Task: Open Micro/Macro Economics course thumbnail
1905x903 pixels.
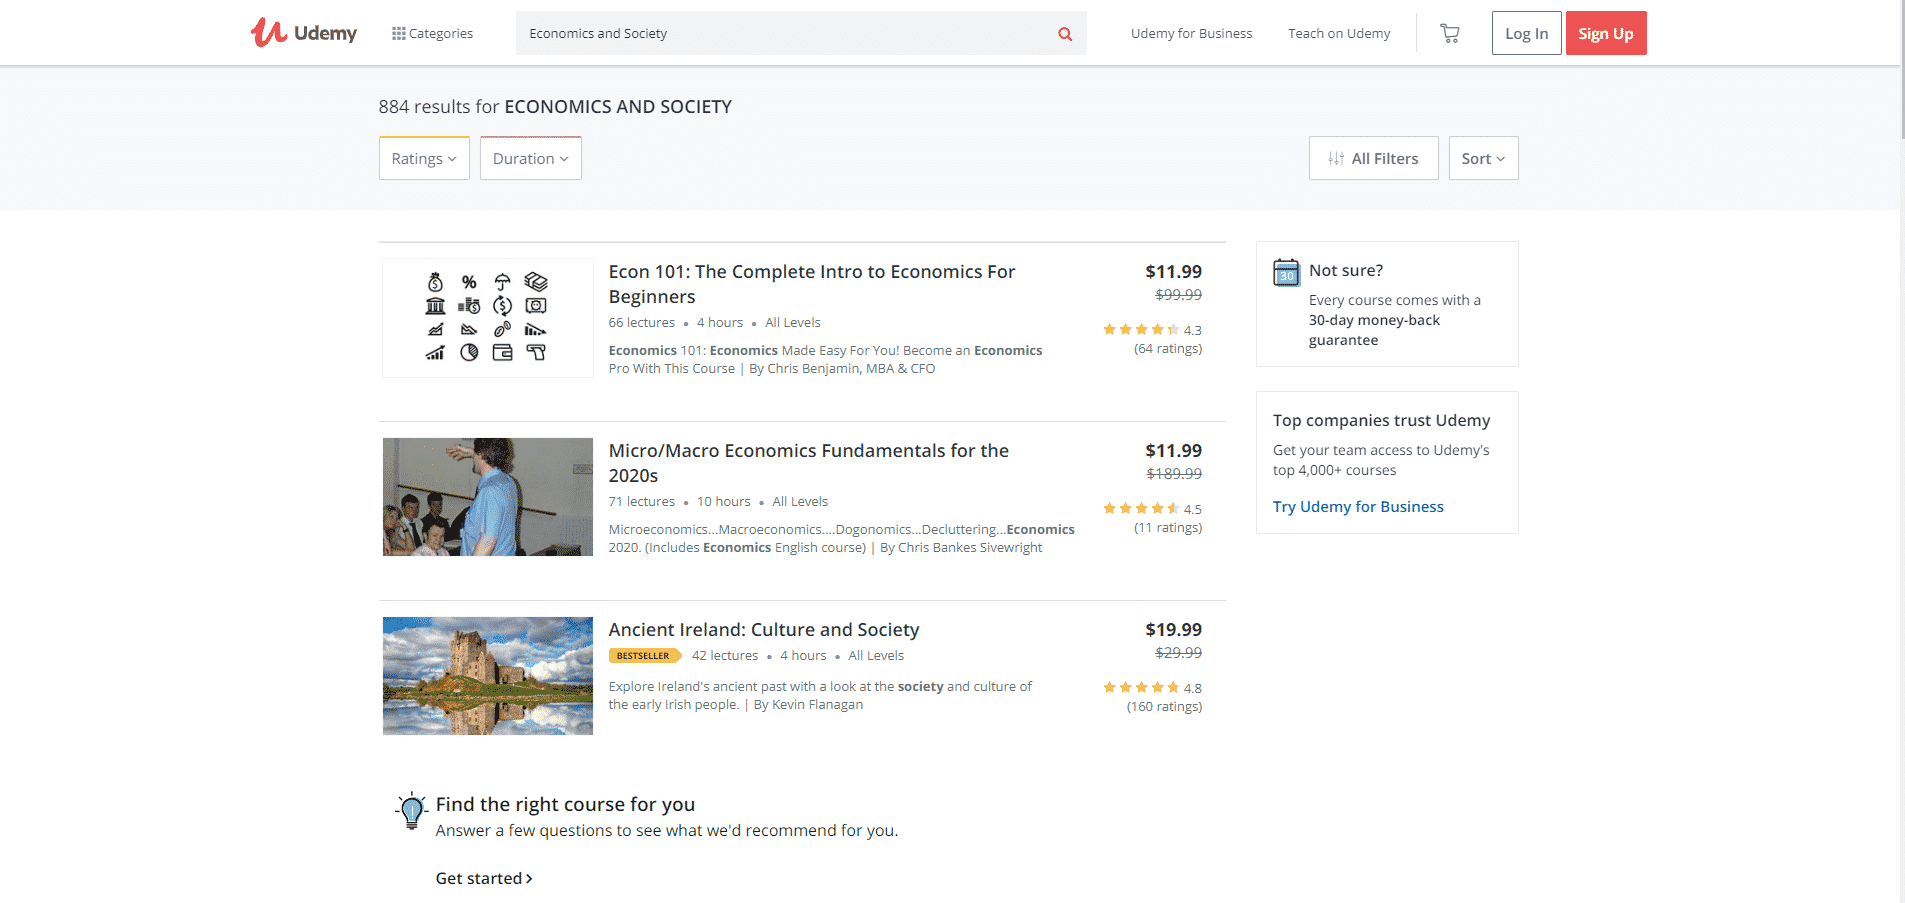Action: (488, 497)
